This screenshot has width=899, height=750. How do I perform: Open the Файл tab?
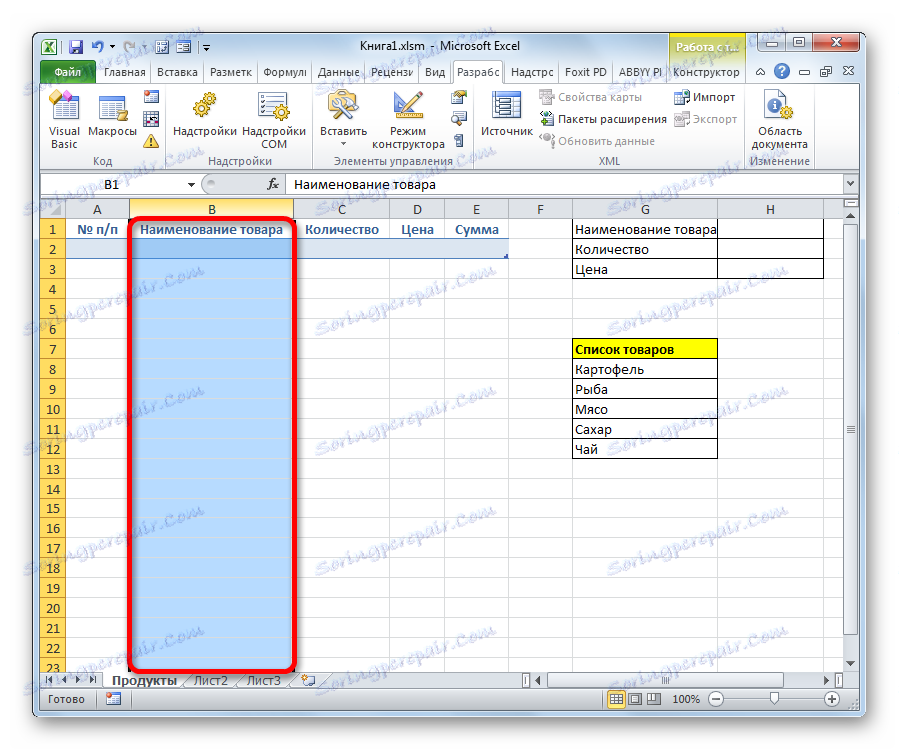pyautogui.click(x=68, y=72)
